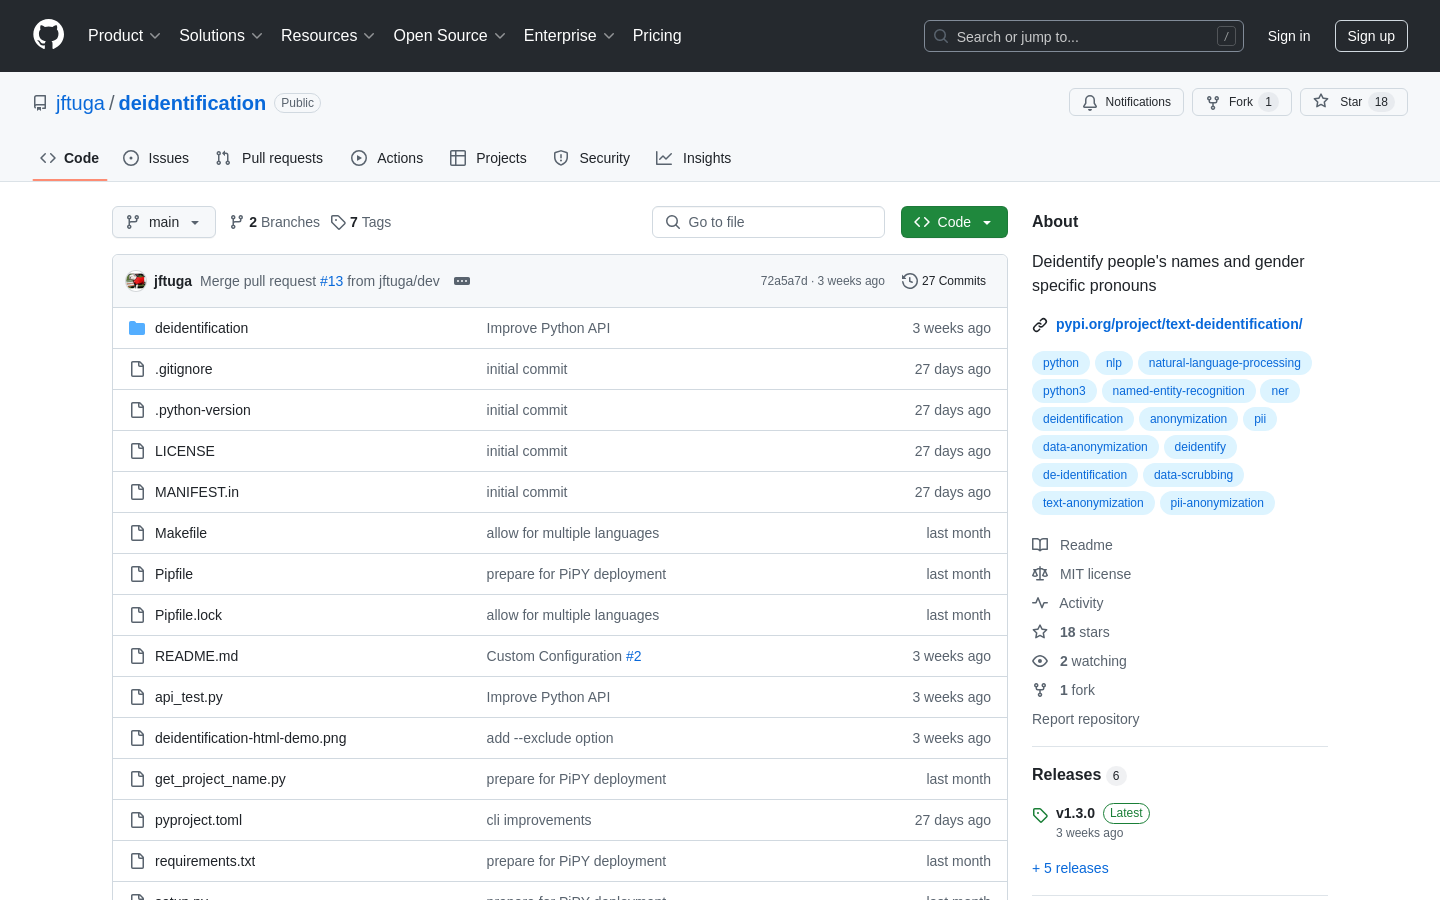Open the Issues tab

pos(156,158)
